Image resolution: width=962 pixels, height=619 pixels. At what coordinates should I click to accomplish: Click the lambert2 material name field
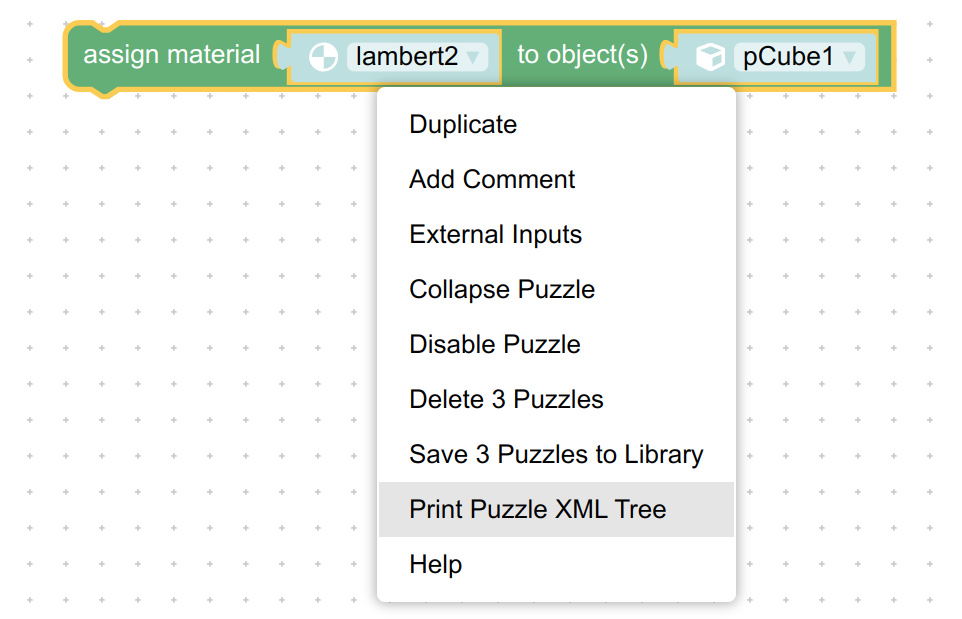point(407,57)
